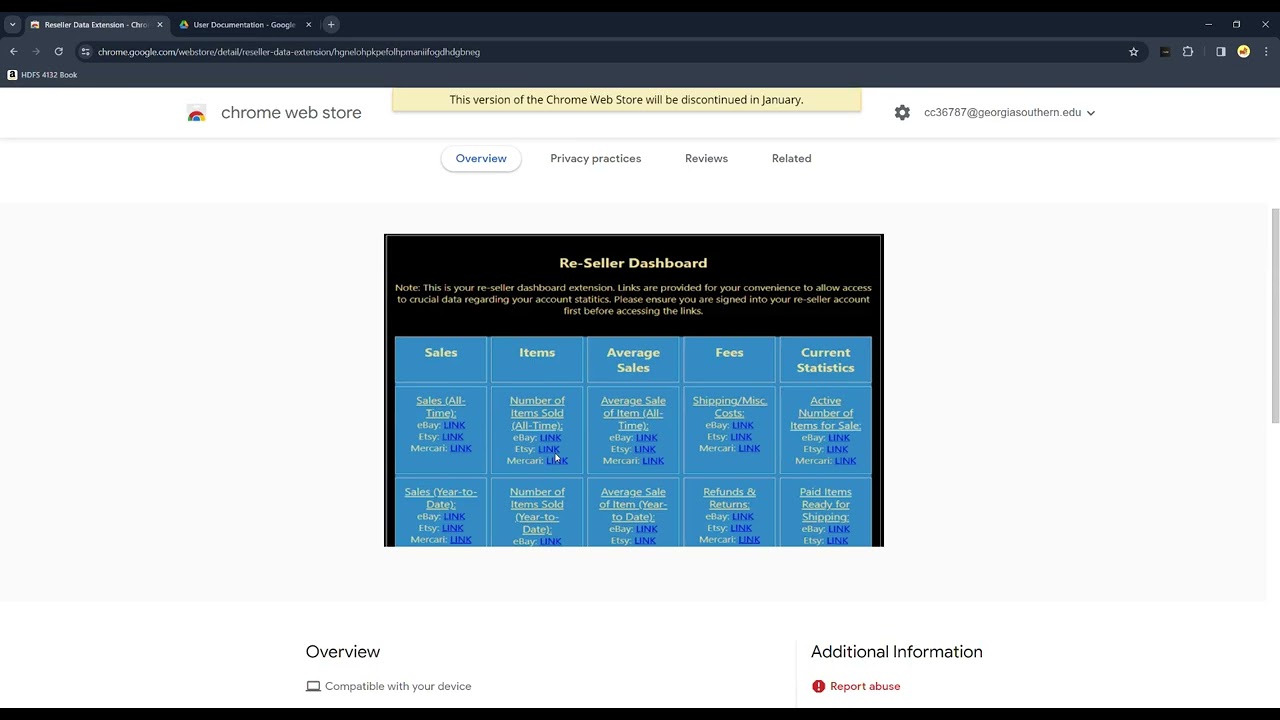Open the web store settings gear

[x=902, y=113]
